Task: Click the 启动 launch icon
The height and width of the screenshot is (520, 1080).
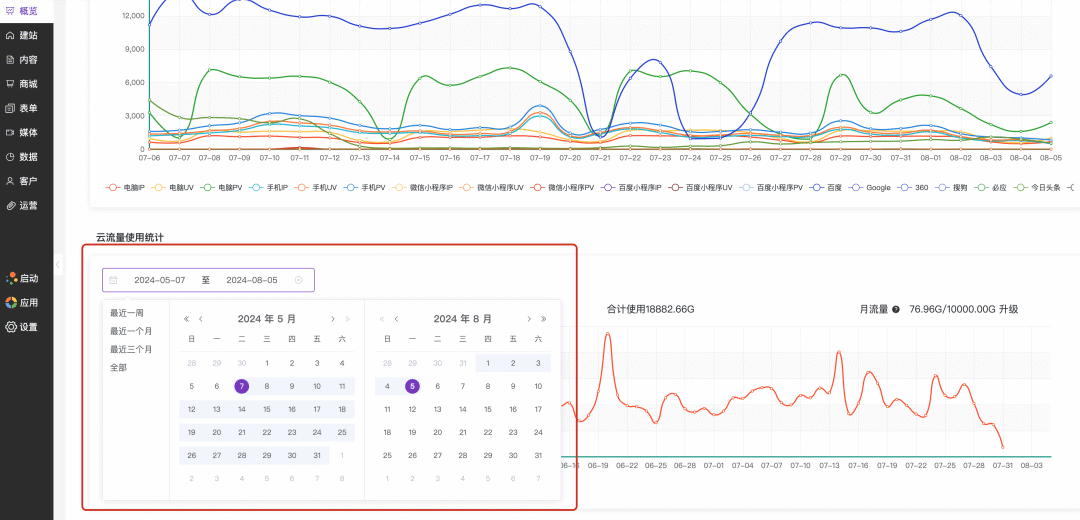Action: (x=12, y=278)
